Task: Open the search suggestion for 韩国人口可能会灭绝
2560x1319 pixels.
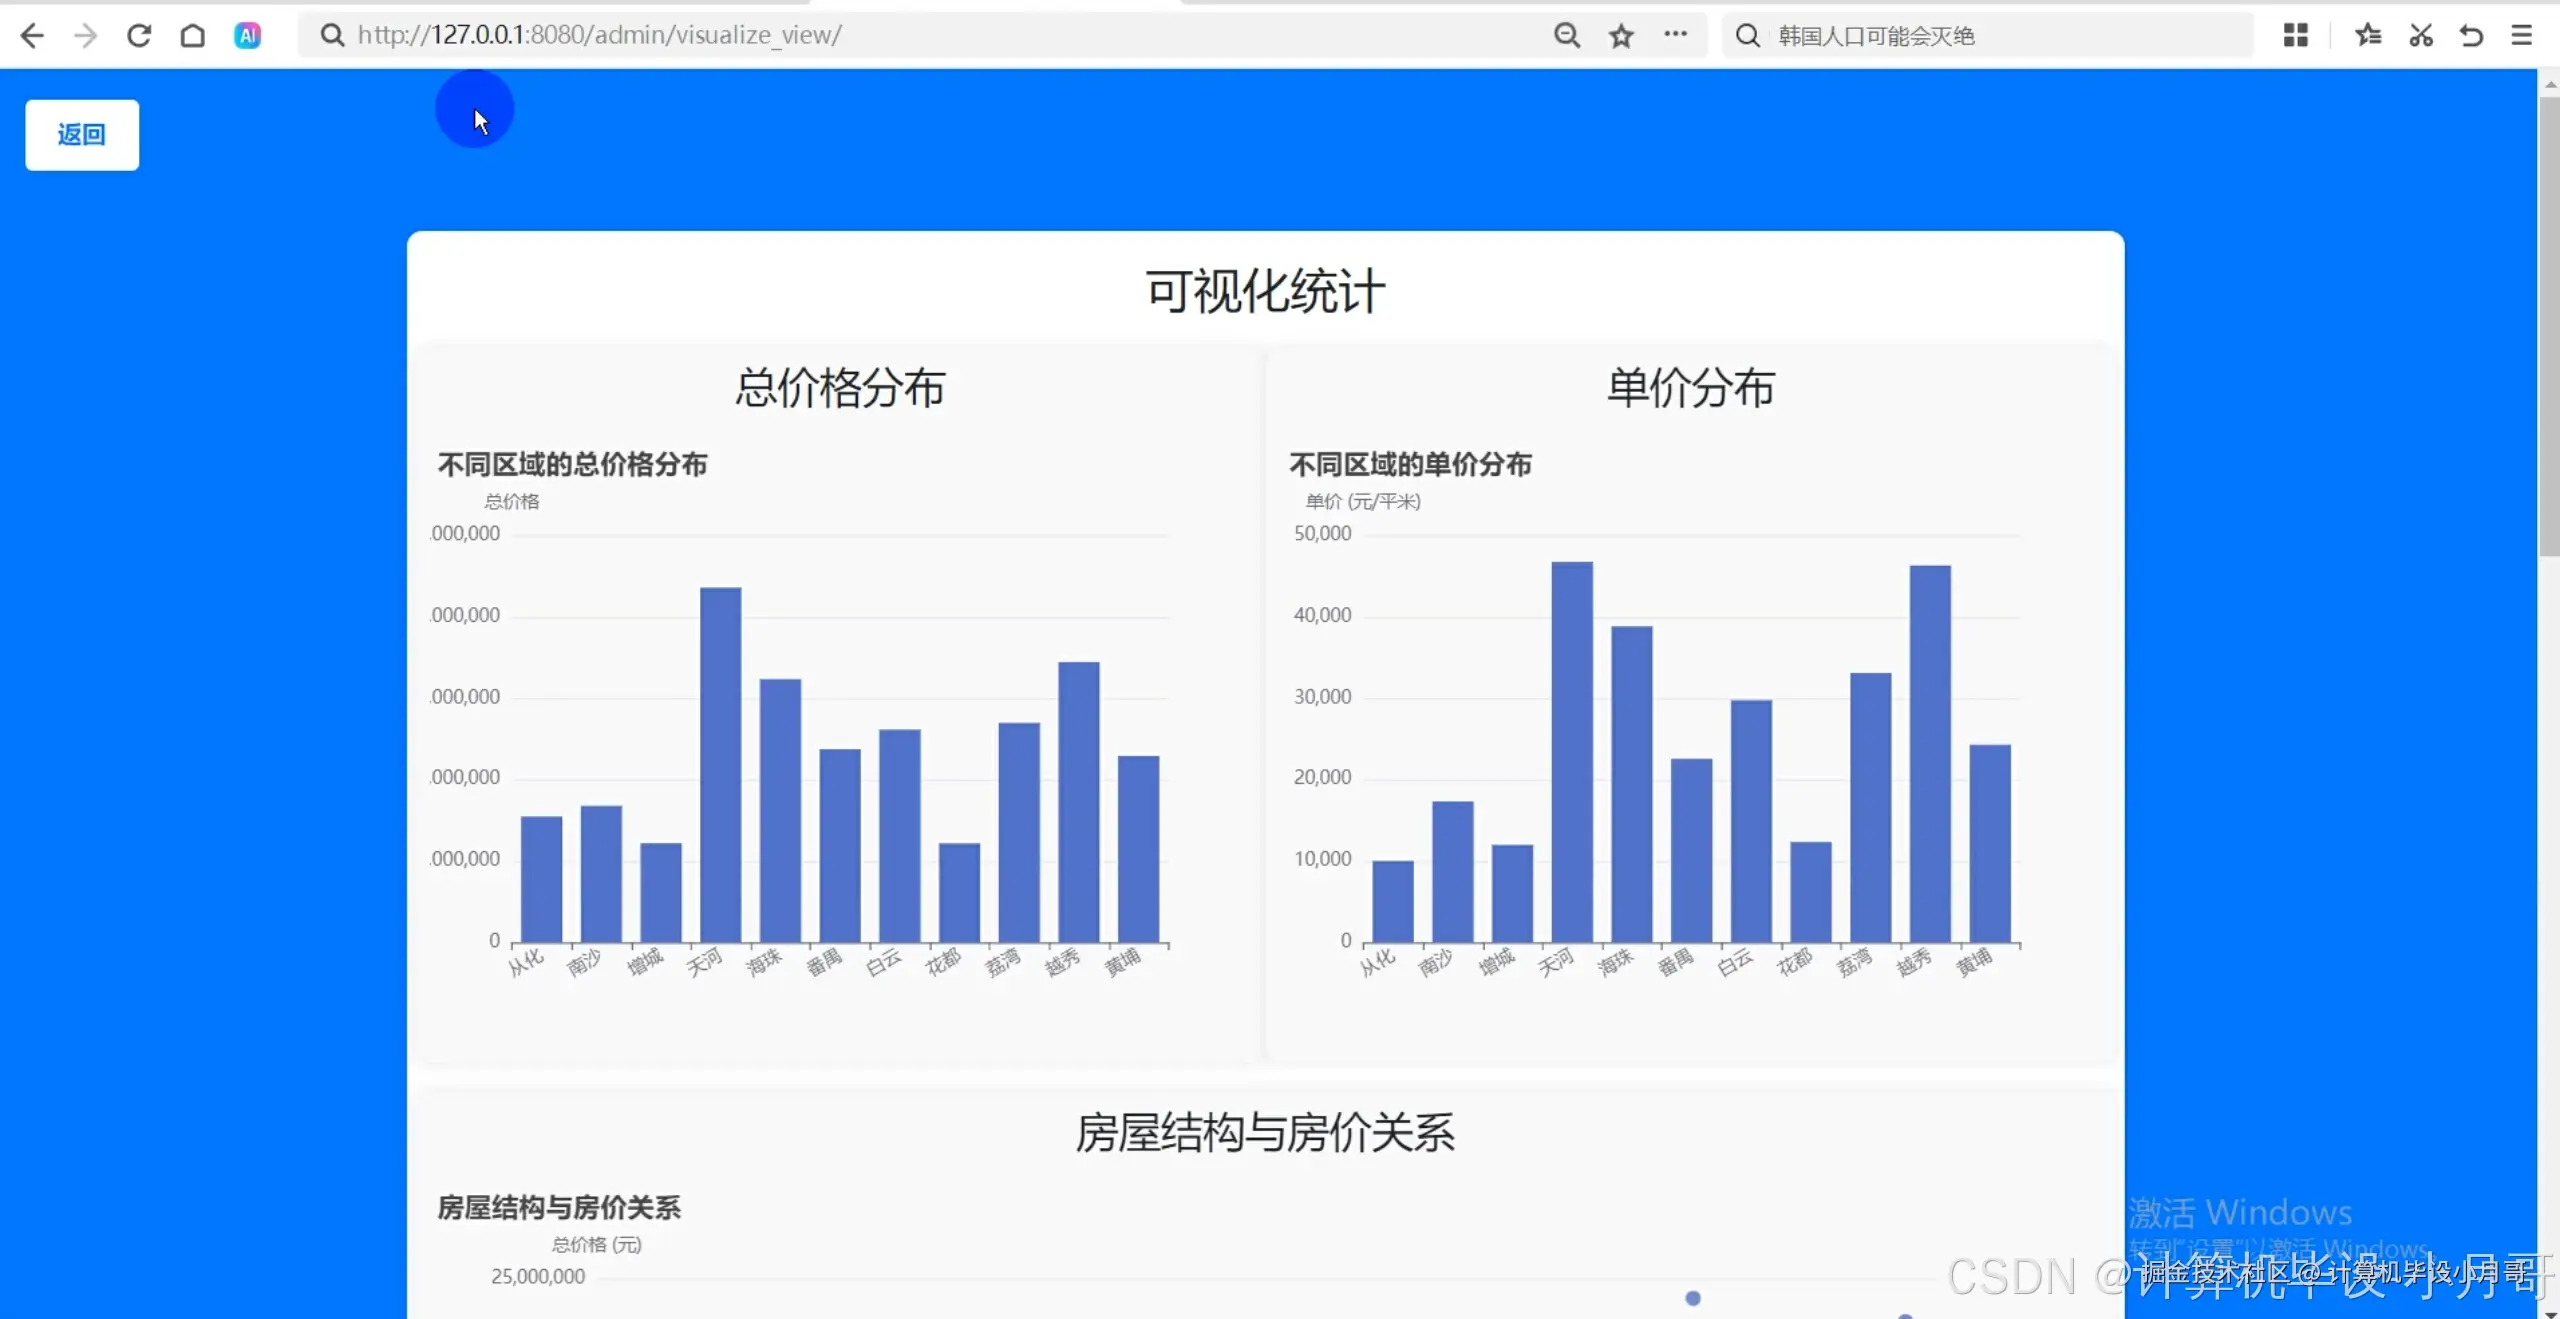Action: click(1877, 35)
